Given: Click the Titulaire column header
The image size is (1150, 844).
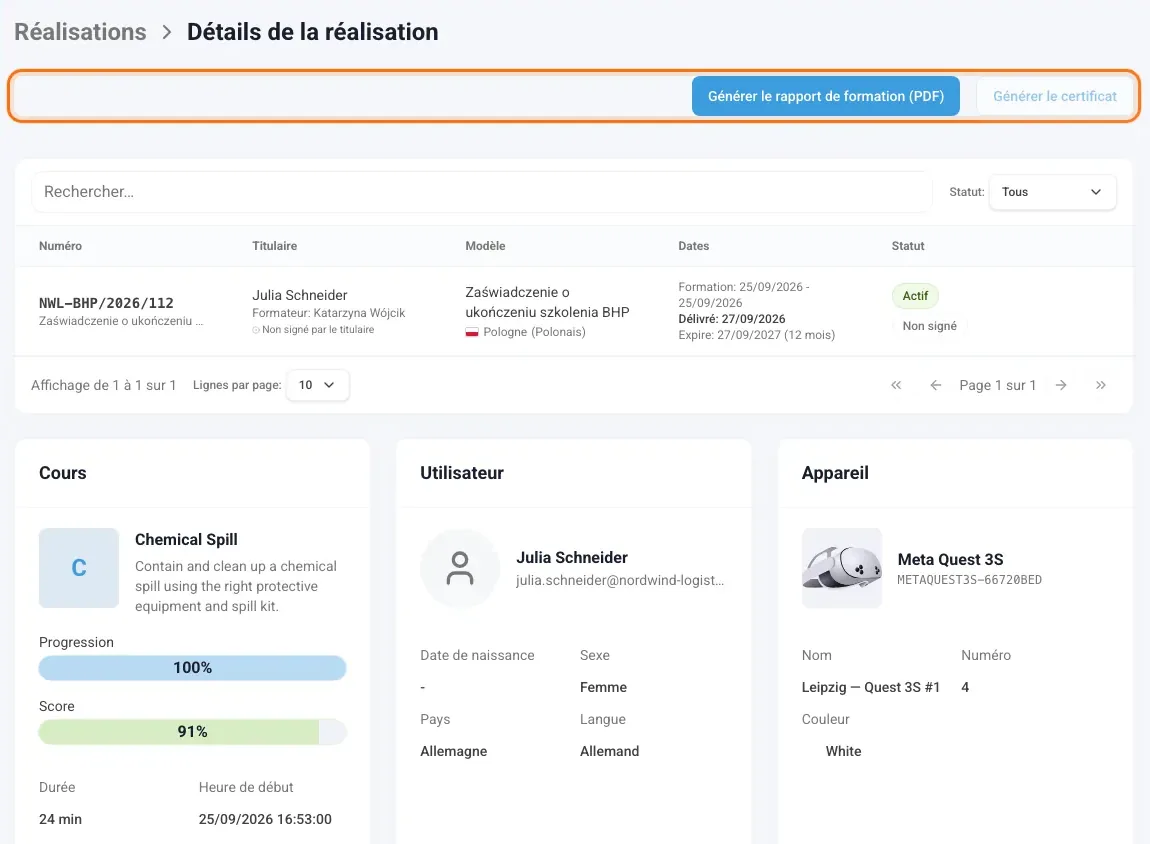Looking at the screenshot, I should 274,246.
